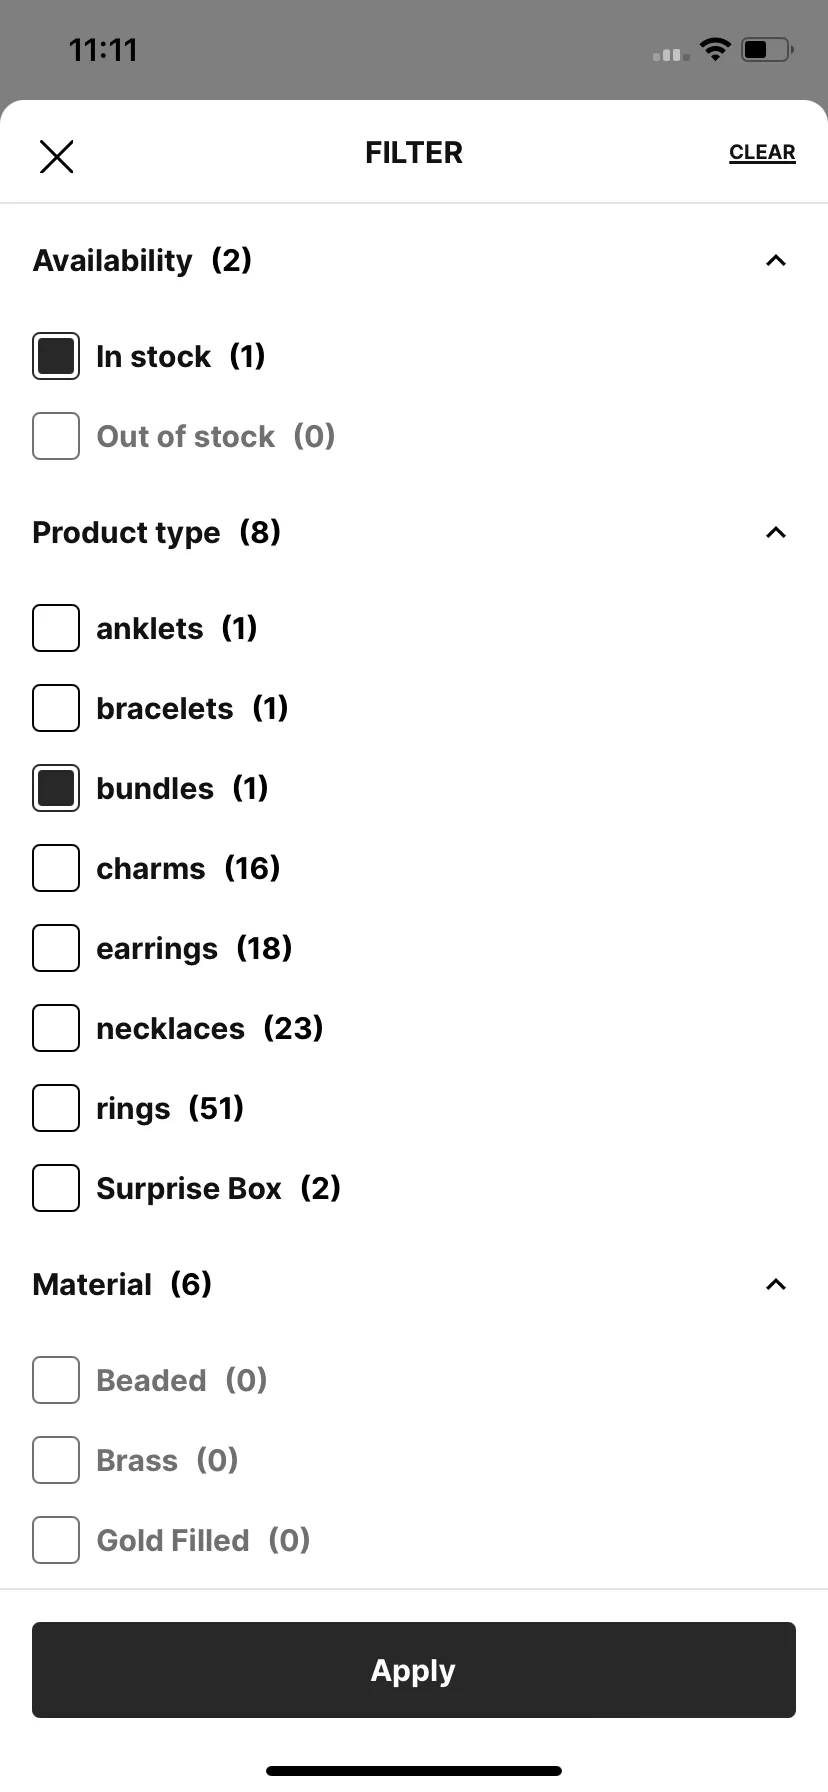Viewport: 828px width, 1792px height.
Task: Deselect the bundles checkbox
Action: pyautogui.click(x=56, y=788)
